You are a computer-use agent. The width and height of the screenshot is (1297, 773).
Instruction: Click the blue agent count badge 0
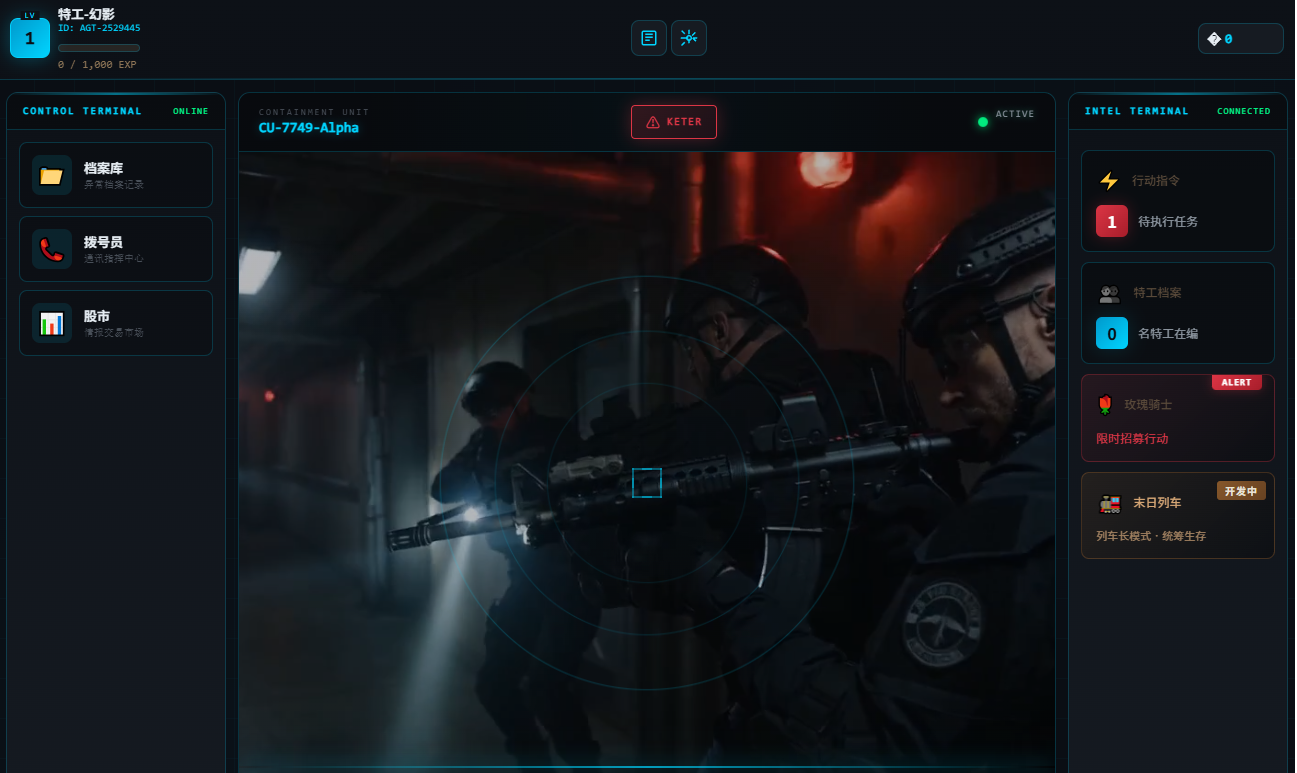coord(1111,333)
